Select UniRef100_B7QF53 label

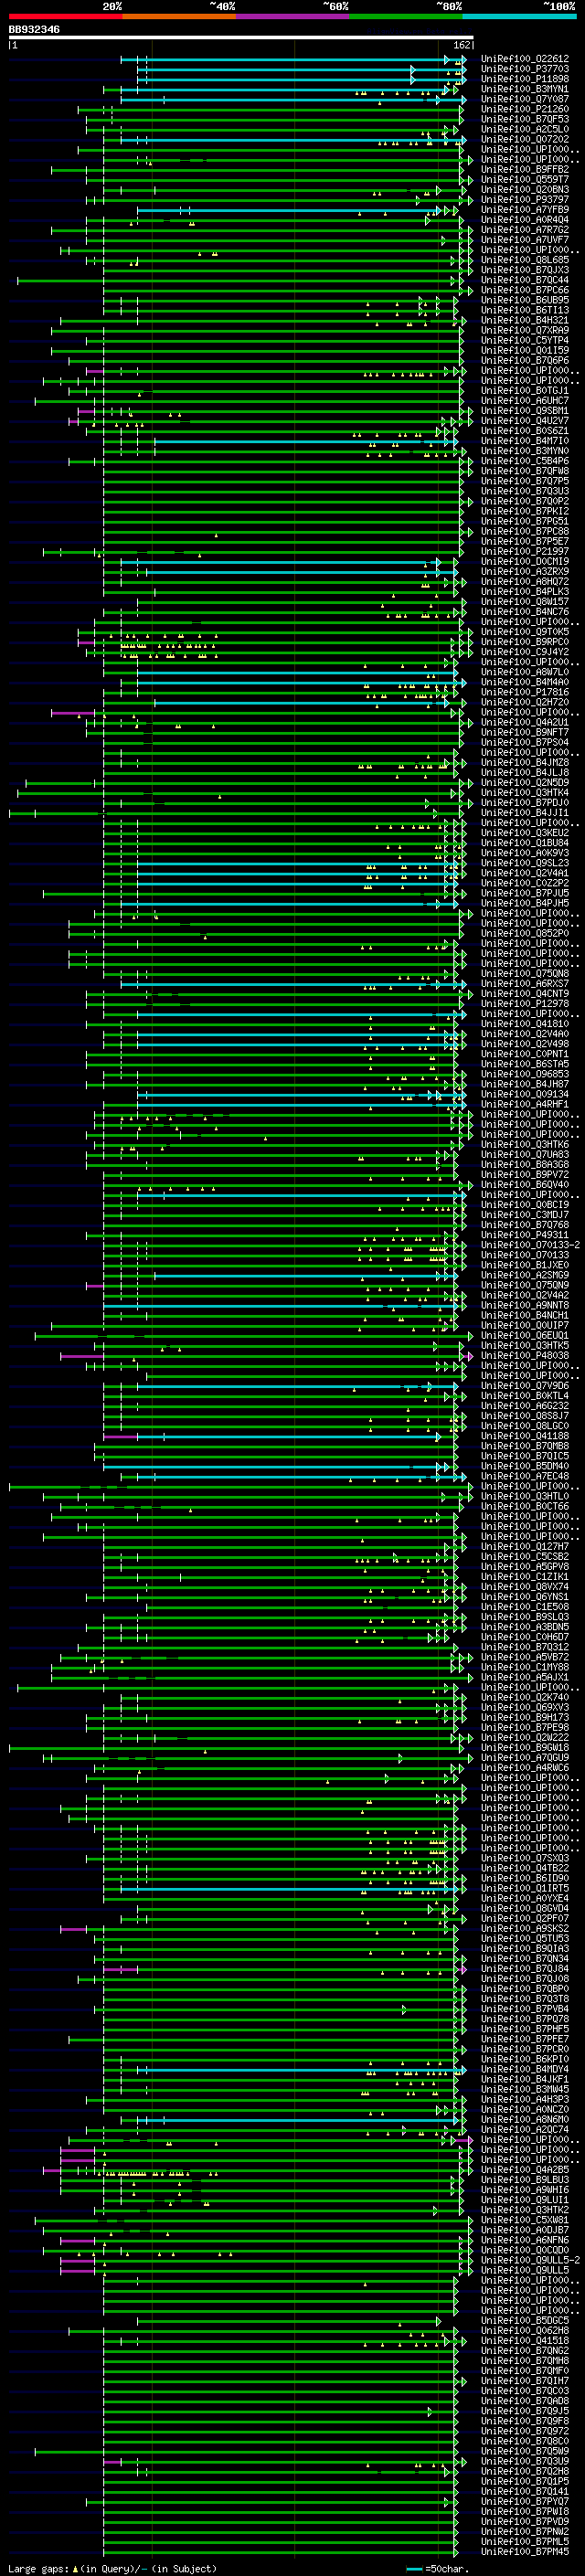click(525, 119)
